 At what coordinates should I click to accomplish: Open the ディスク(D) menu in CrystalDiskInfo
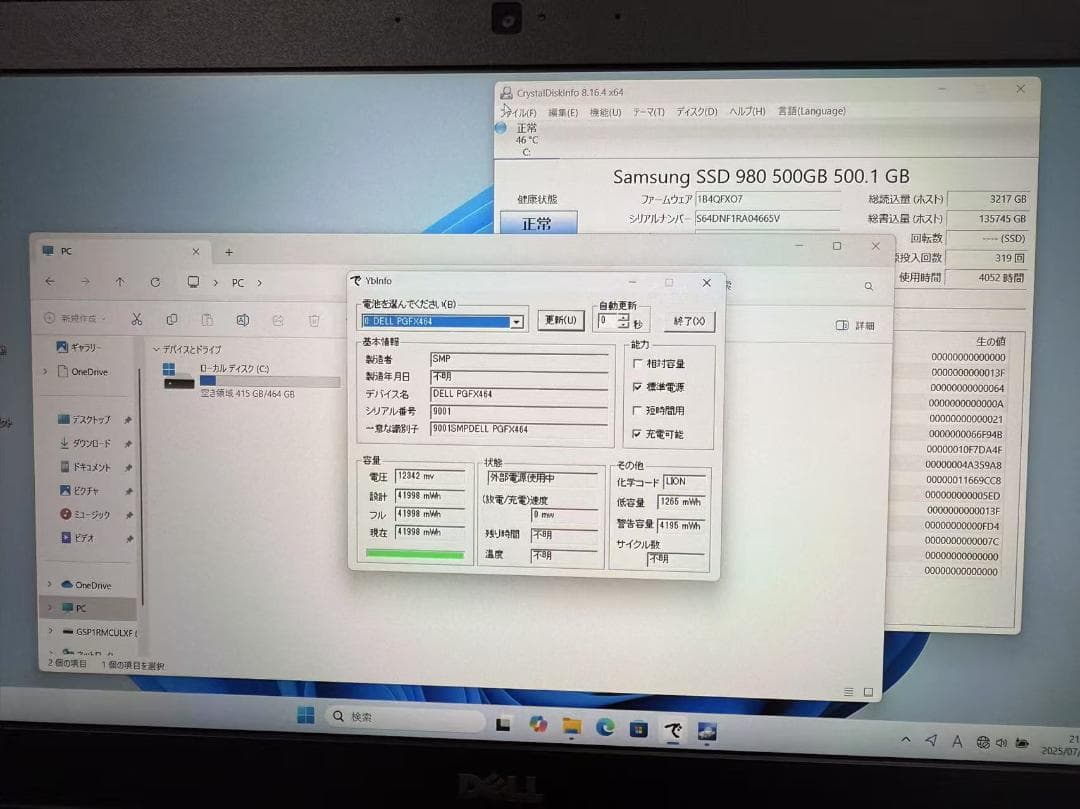tap(696, 112)
